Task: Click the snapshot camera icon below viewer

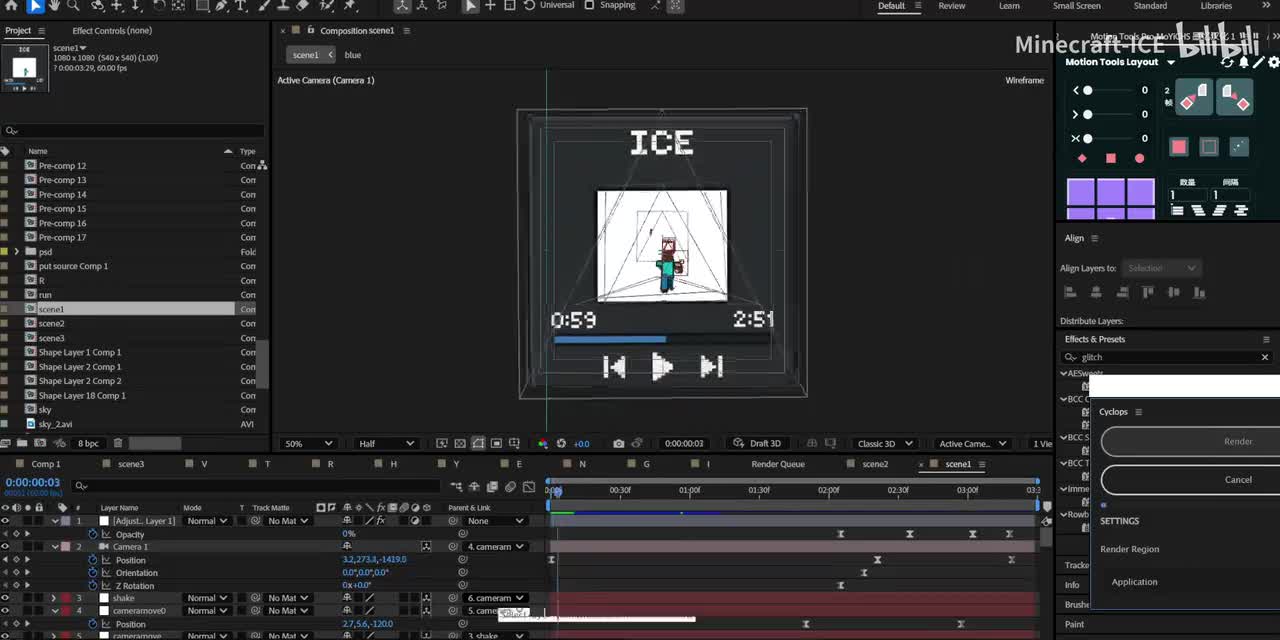Action: pos(619,444)
